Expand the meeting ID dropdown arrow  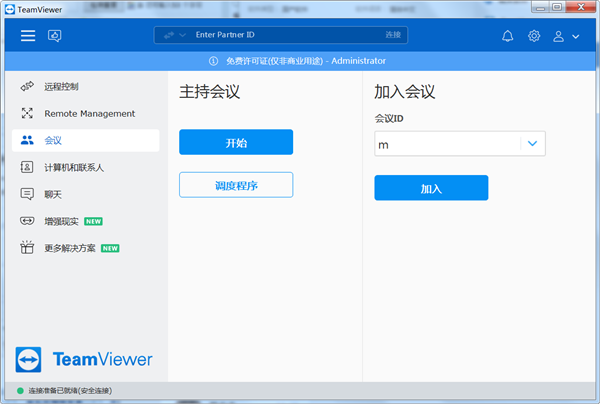click(532, 144)
